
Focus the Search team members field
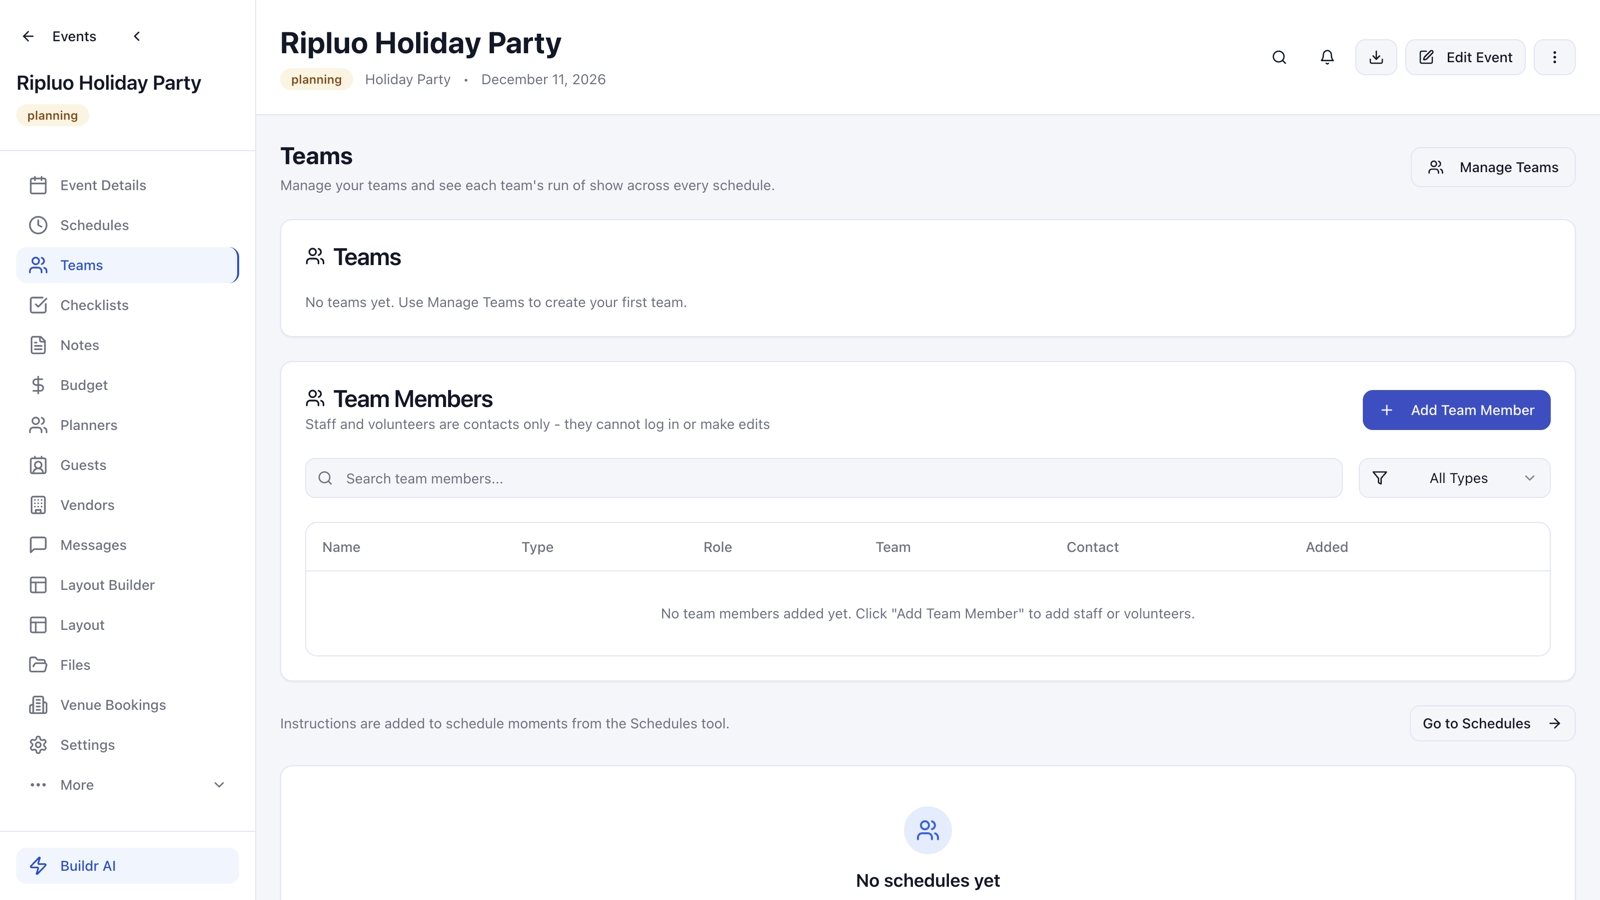point(824,478)
